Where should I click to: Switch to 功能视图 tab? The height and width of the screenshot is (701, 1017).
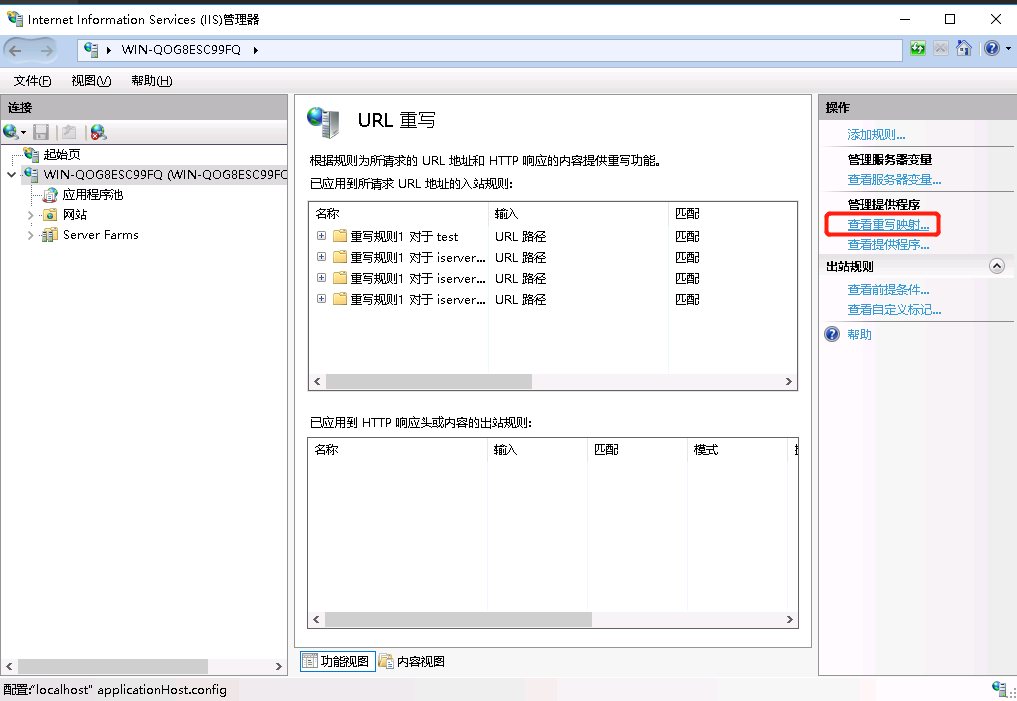337,661
